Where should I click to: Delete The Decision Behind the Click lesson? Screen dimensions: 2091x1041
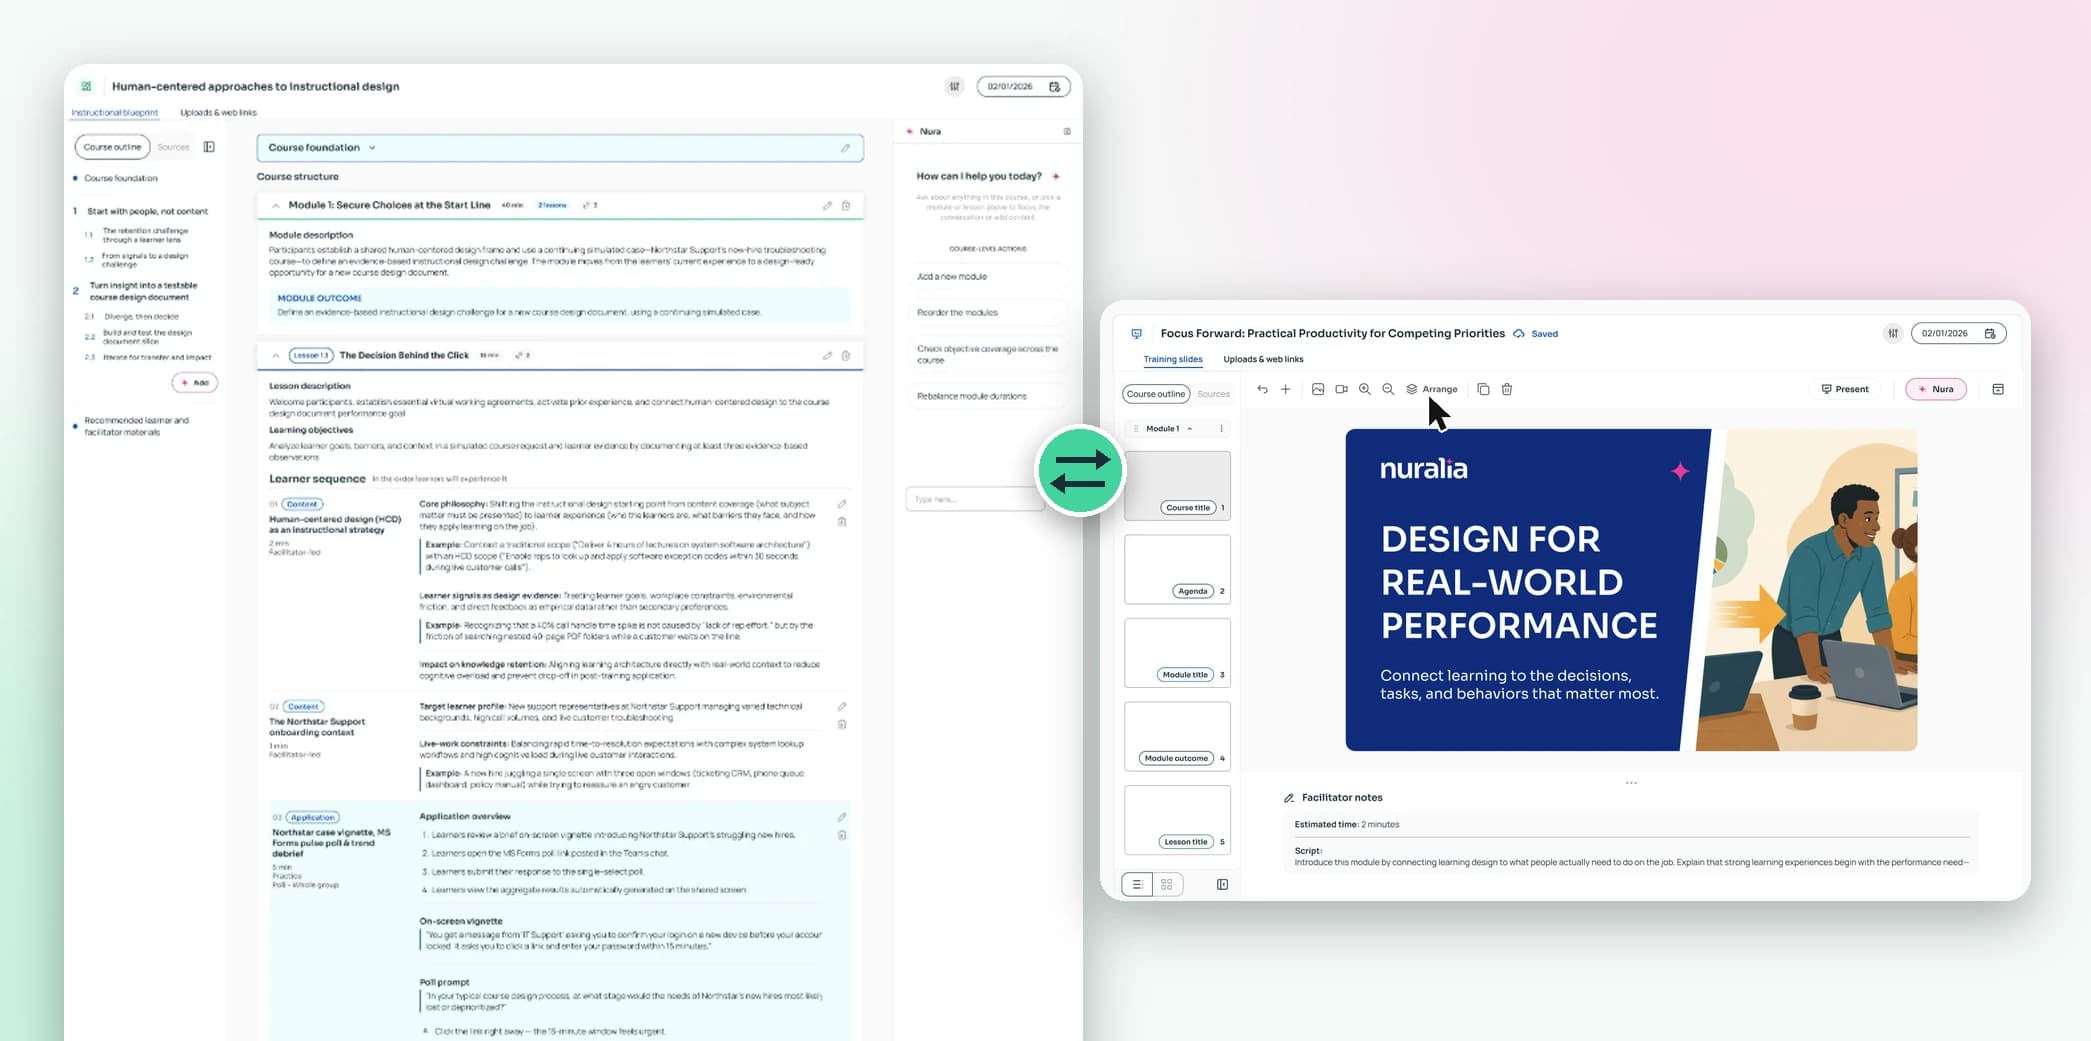846,356
